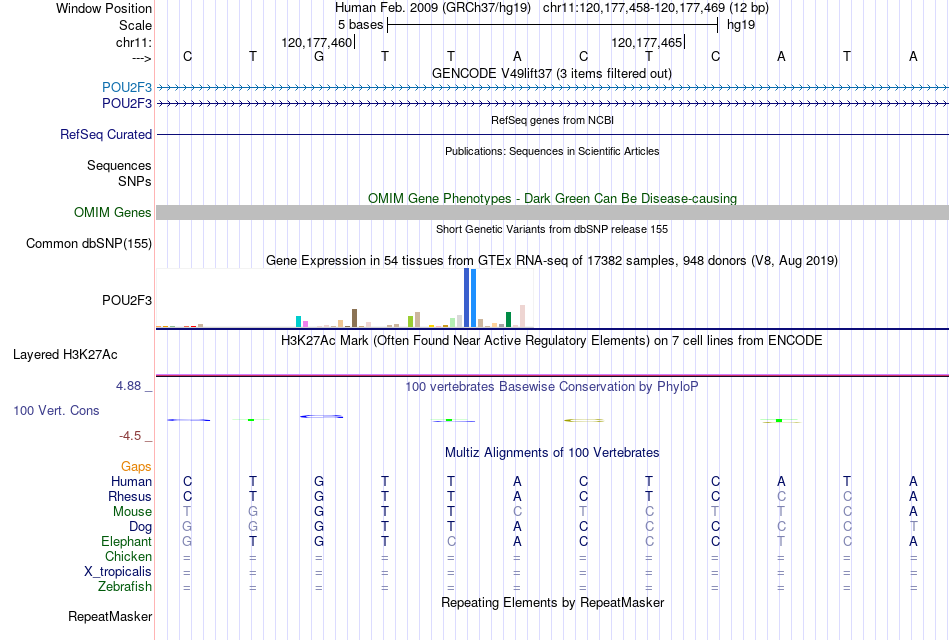Click the Common dbSNP(155) track label

[x=88, y=244]
